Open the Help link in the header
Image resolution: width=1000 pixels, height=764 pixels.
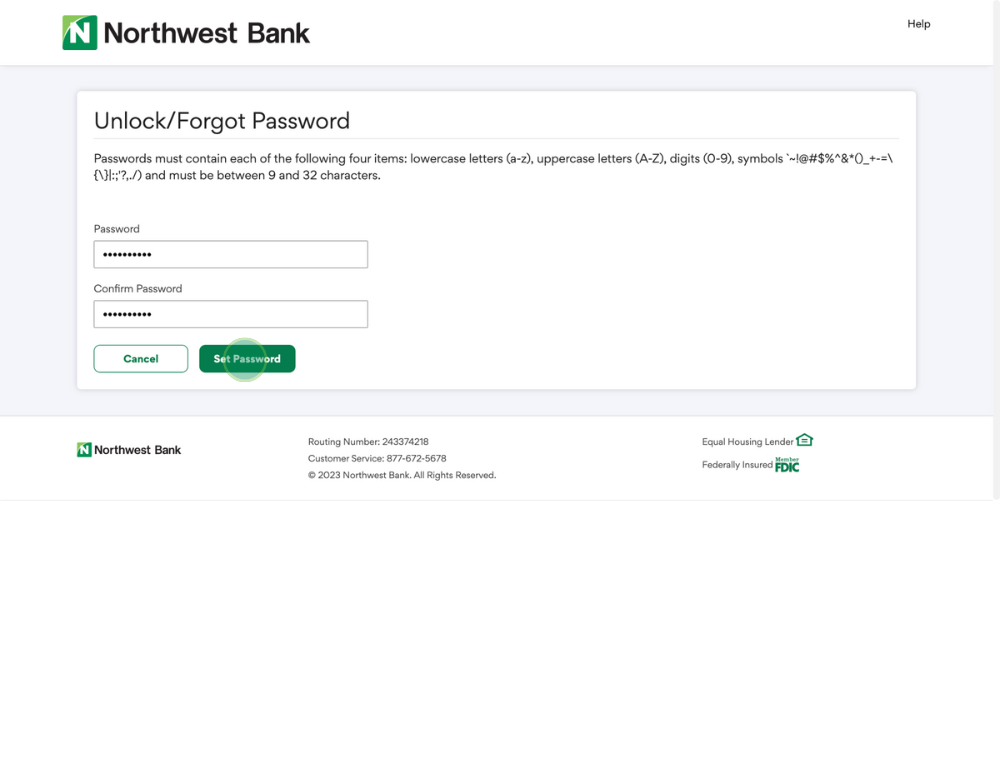[x=918, y=24]
